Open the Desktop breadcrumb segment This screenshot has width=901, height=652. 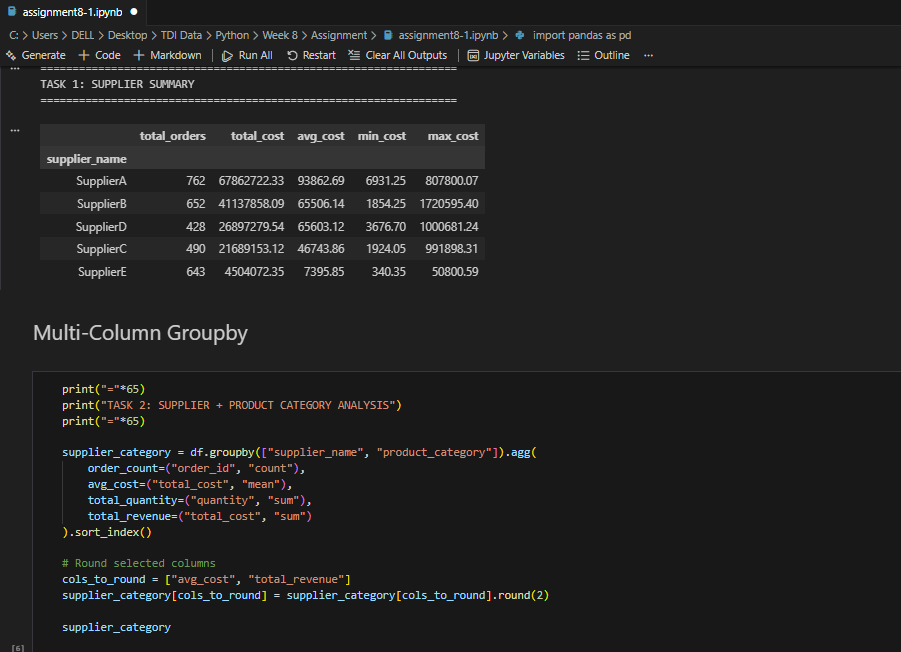(128, 36)
